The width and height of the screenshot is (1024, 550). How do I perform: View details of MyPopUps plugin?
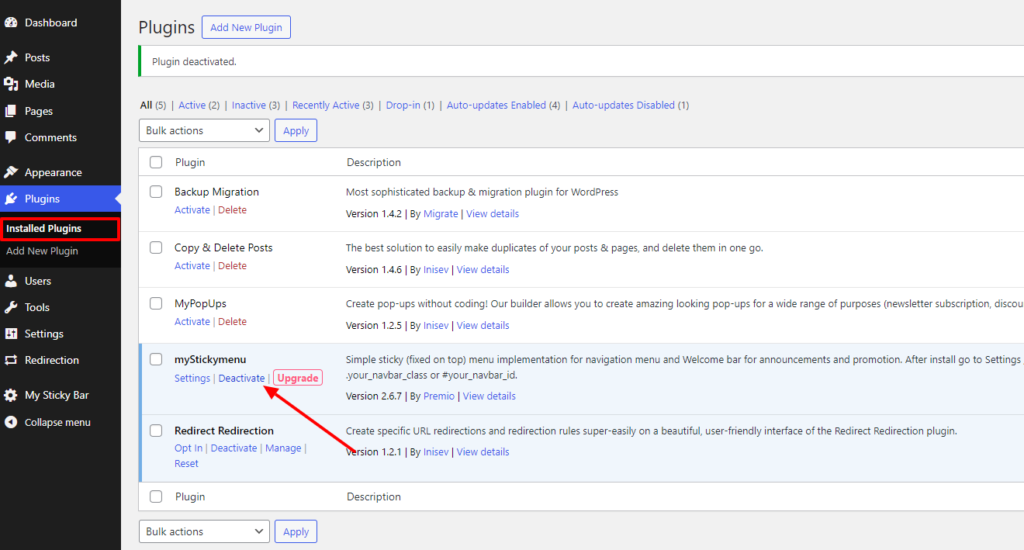tap(483, 325)
